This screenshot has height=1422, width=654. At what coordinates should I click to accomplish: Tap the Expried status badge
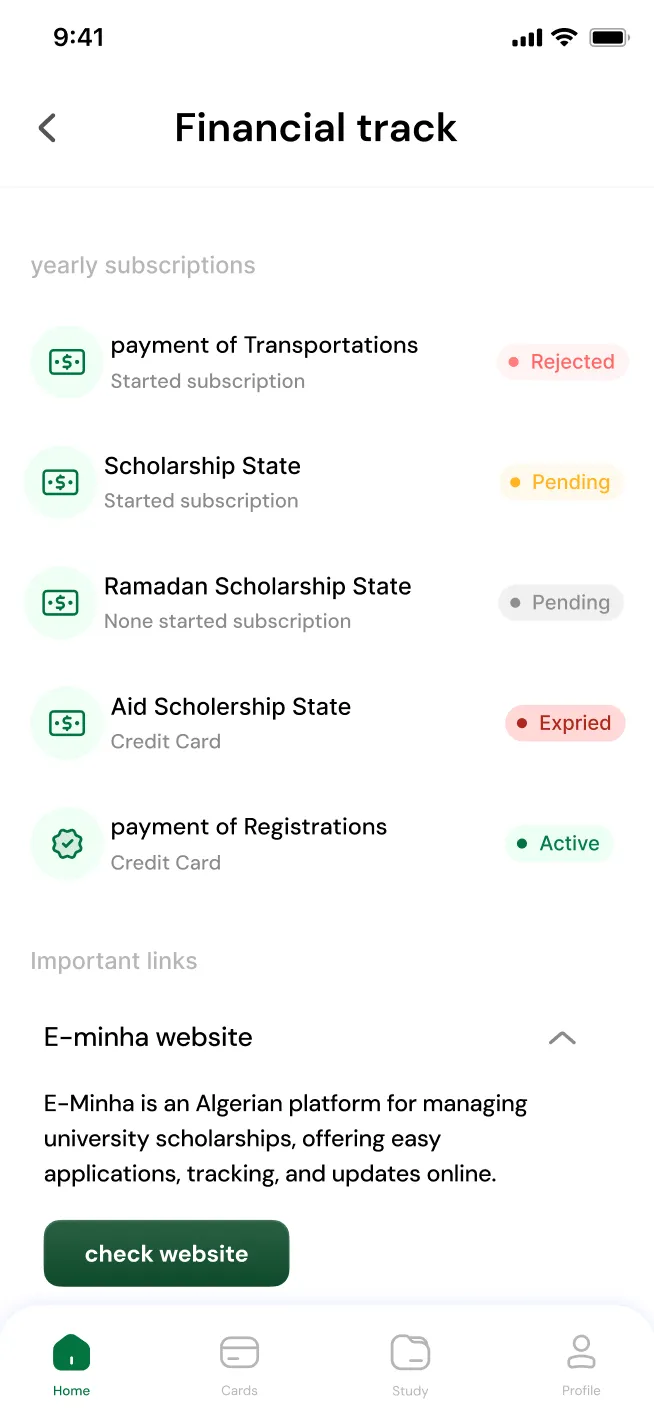(x=565, y=723)
